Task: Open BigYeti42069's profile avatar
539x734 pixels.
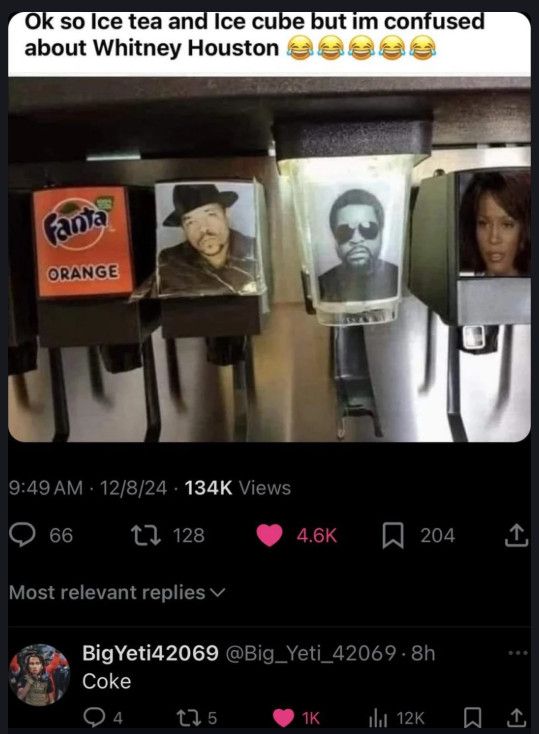Action: click(40, 674)
